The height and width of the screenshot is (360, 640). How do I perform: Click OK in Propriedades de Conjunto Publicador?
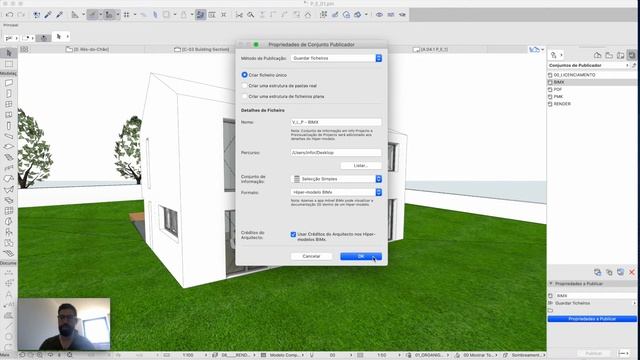361,256
